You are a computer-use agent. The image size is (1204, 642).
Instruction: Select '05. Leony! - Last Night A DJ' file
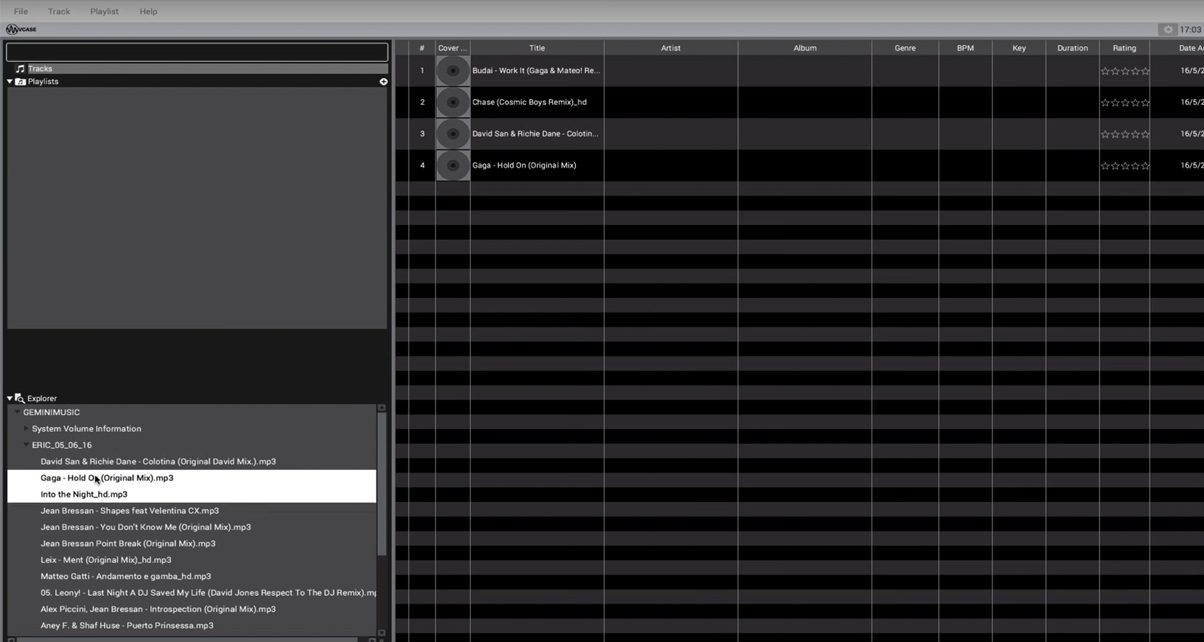(208, 593)
